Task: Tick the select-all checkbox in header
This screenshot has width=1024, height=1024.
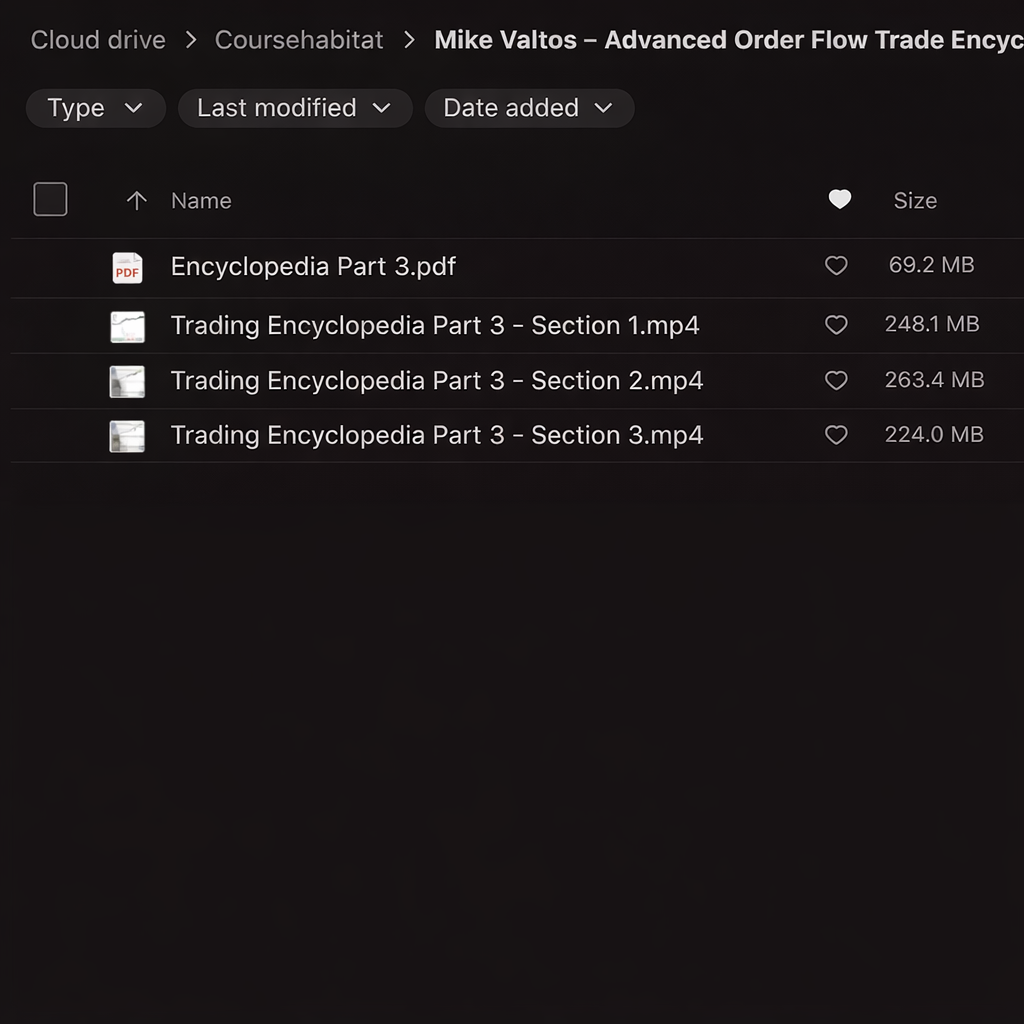Action: 50,200
